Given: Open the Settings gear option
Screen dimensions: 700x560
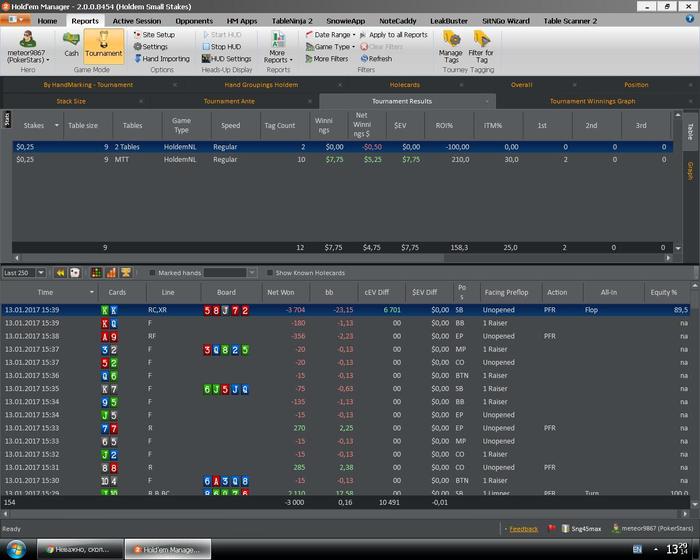Looking at the screenshot, I should (x=151, y=46).
